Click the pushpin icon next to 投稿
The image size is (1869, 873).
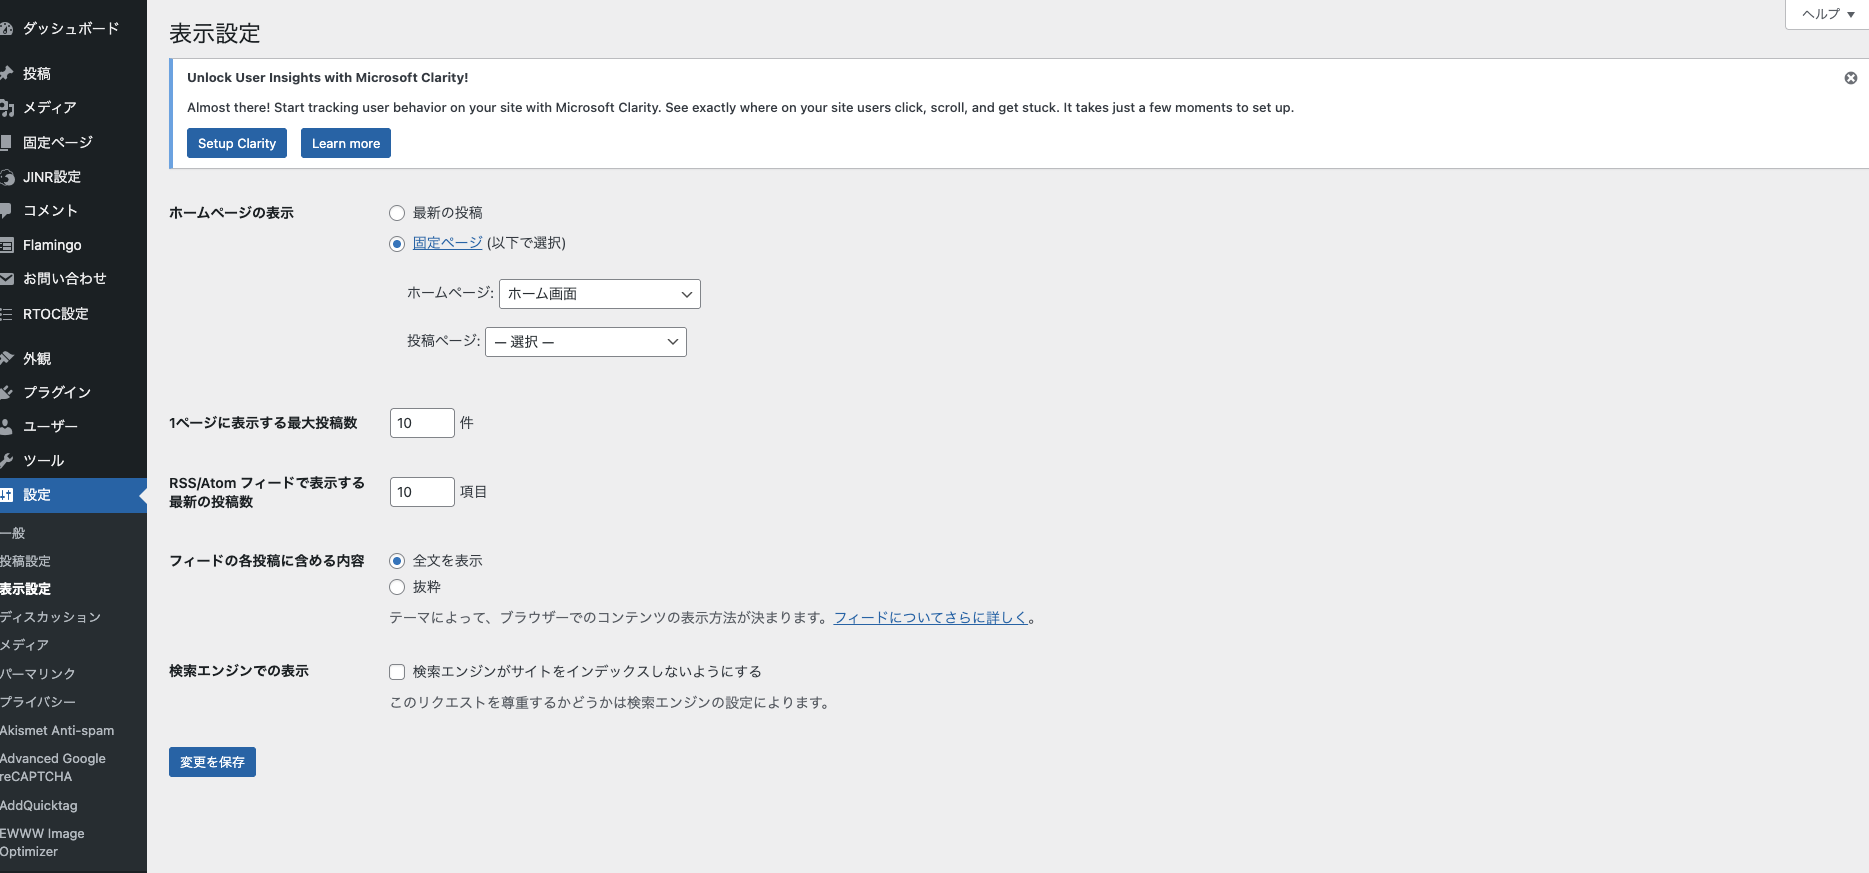[x=6, y=73]
